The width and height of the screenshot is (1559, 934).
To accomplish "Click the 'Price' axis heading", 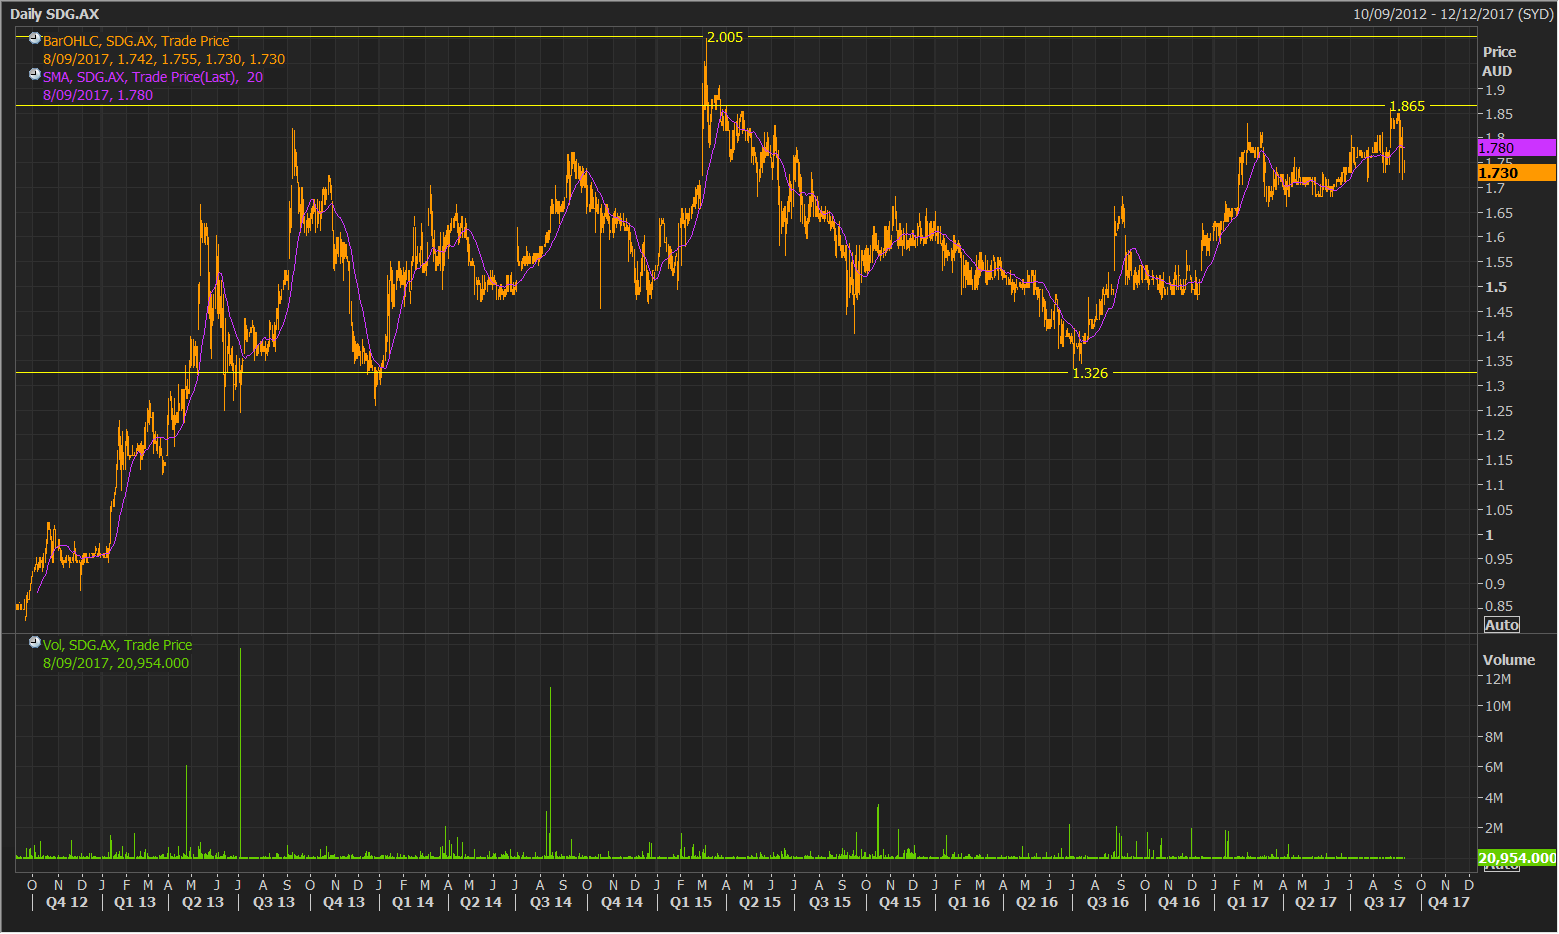I will click(1499, 52).
